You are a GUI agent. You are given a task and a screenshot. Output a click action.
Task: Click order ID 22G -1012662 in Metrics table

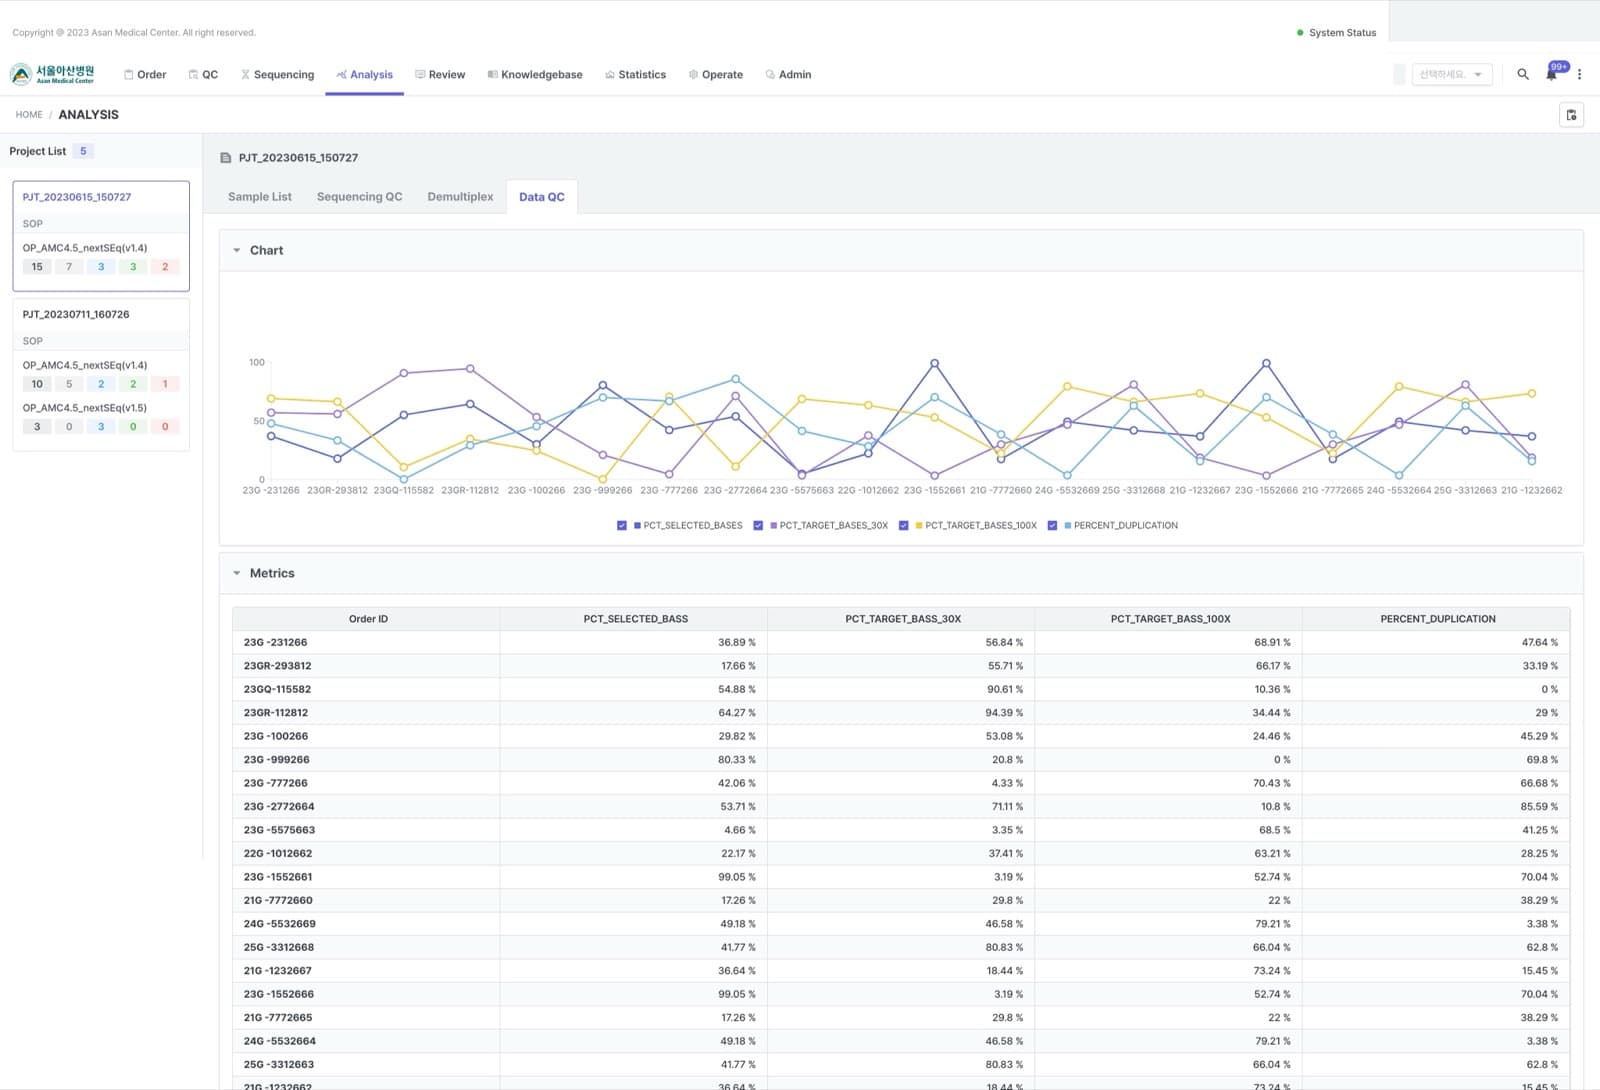pyautogui.click(x=278, y=853)
